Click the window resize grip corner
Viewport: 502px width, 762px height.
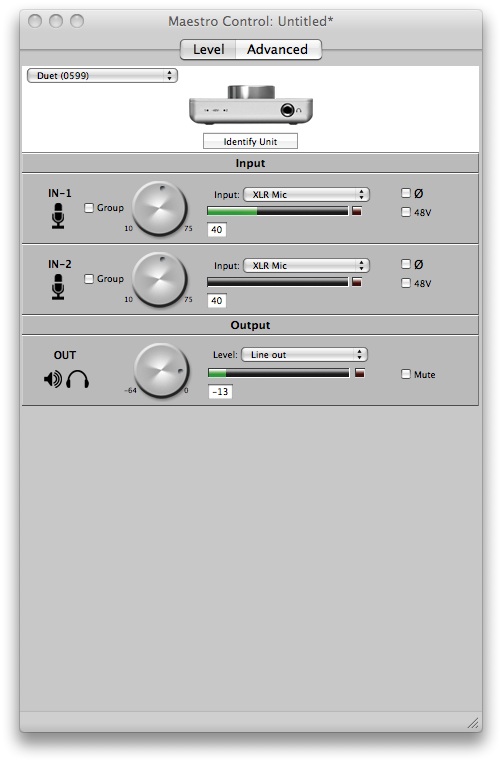[x=473, y=723]
